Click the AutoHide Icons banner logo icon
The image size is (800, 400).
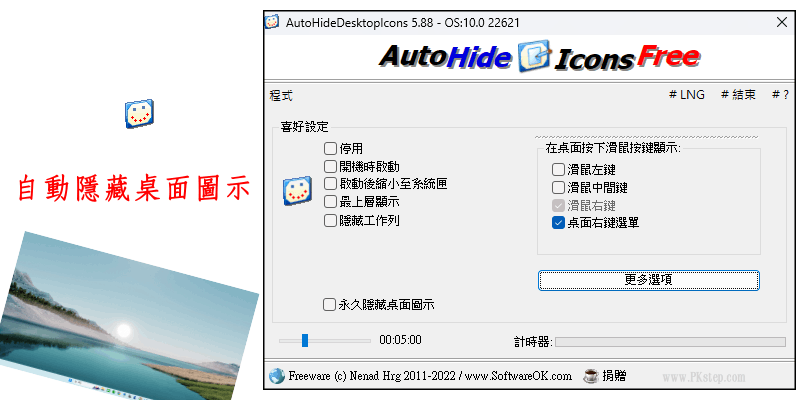[535, 57]
